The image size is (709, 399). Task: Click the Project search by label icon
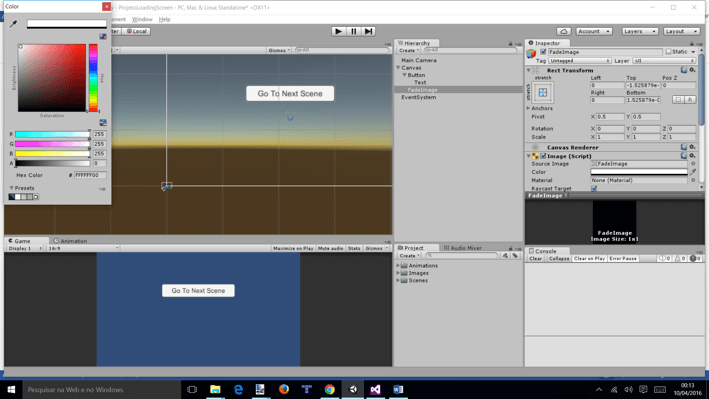515,256
